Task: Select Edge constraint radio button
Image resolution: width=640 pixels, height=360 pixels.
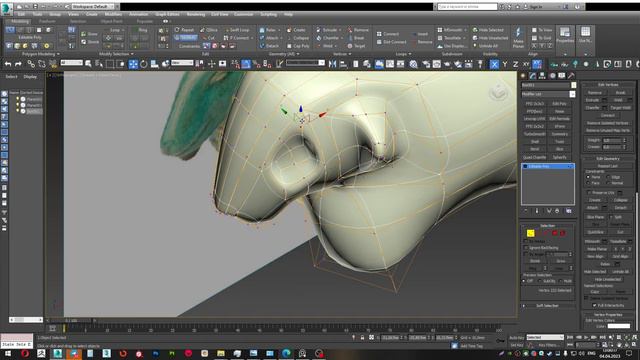Action: tap(609, 177)
